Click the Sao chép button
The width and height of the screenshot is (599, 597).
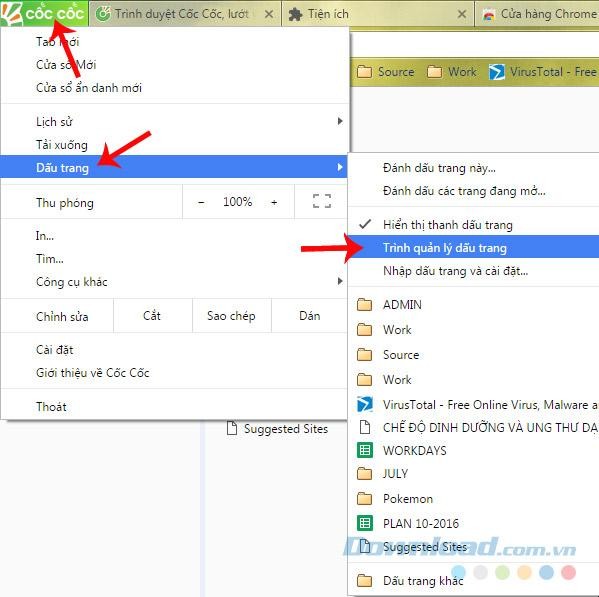[x=232, y=316]
